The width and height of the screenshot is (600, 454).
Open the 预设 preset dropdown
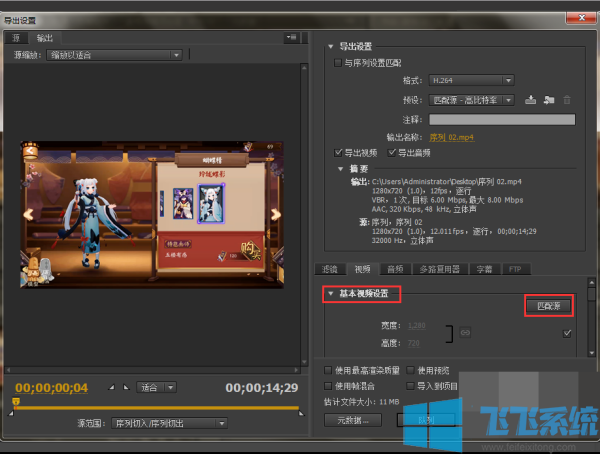[470, 99]
